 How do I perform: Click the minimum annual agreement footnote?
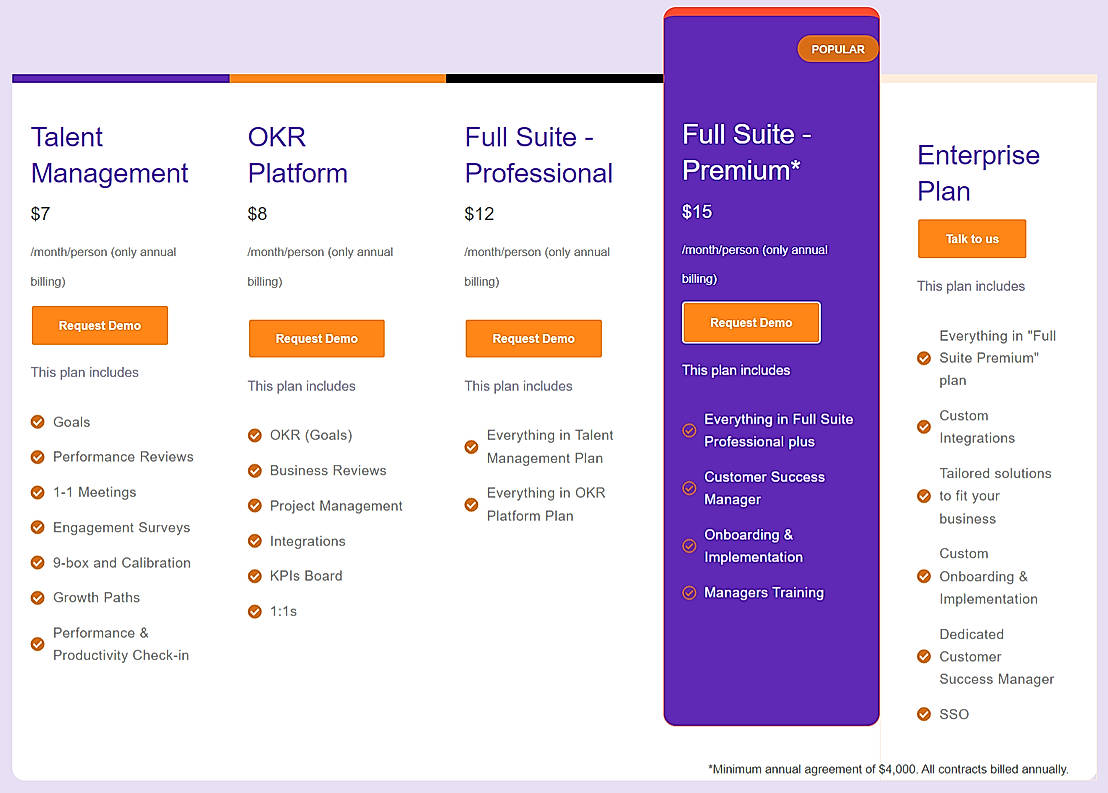tap(888, 769)
